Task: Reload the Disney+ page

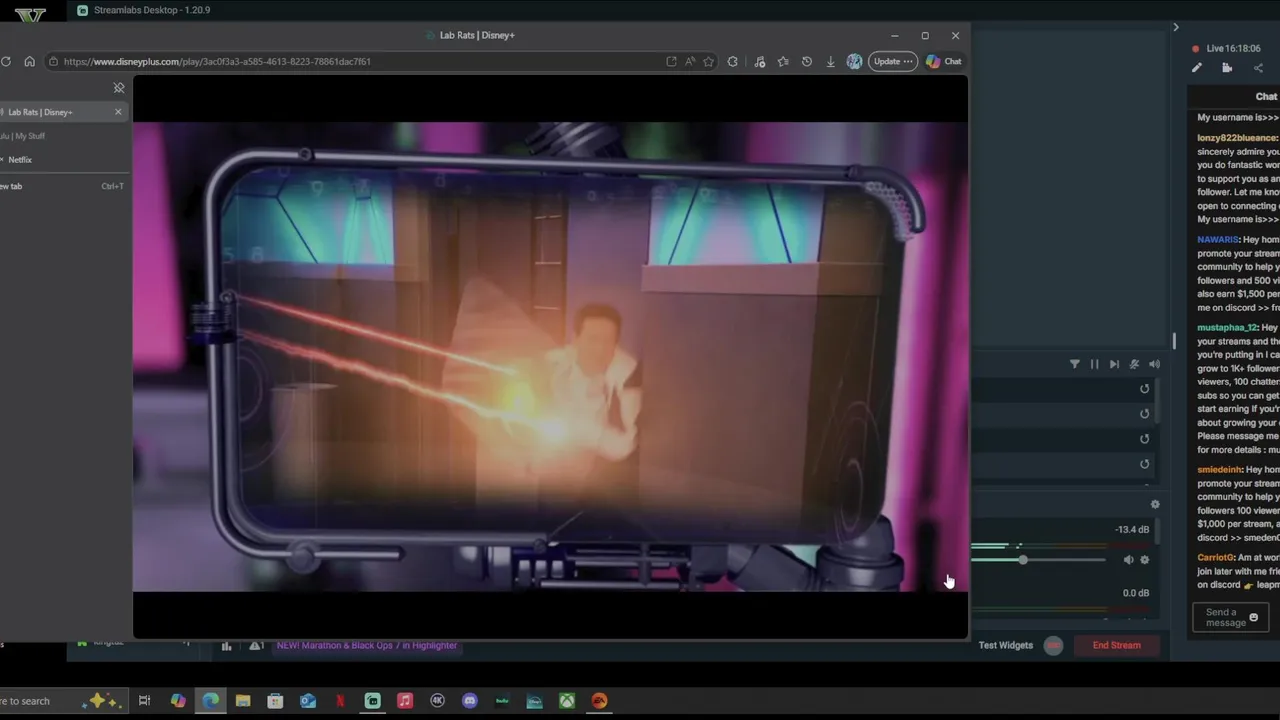Action: [6, 61]
